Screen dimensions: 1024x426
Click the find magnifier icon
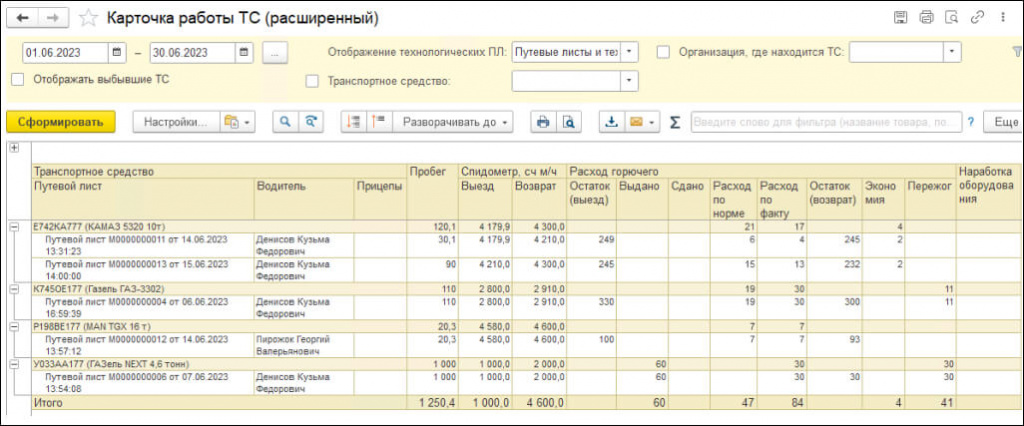pyautogui.click(x=285, y=122)
